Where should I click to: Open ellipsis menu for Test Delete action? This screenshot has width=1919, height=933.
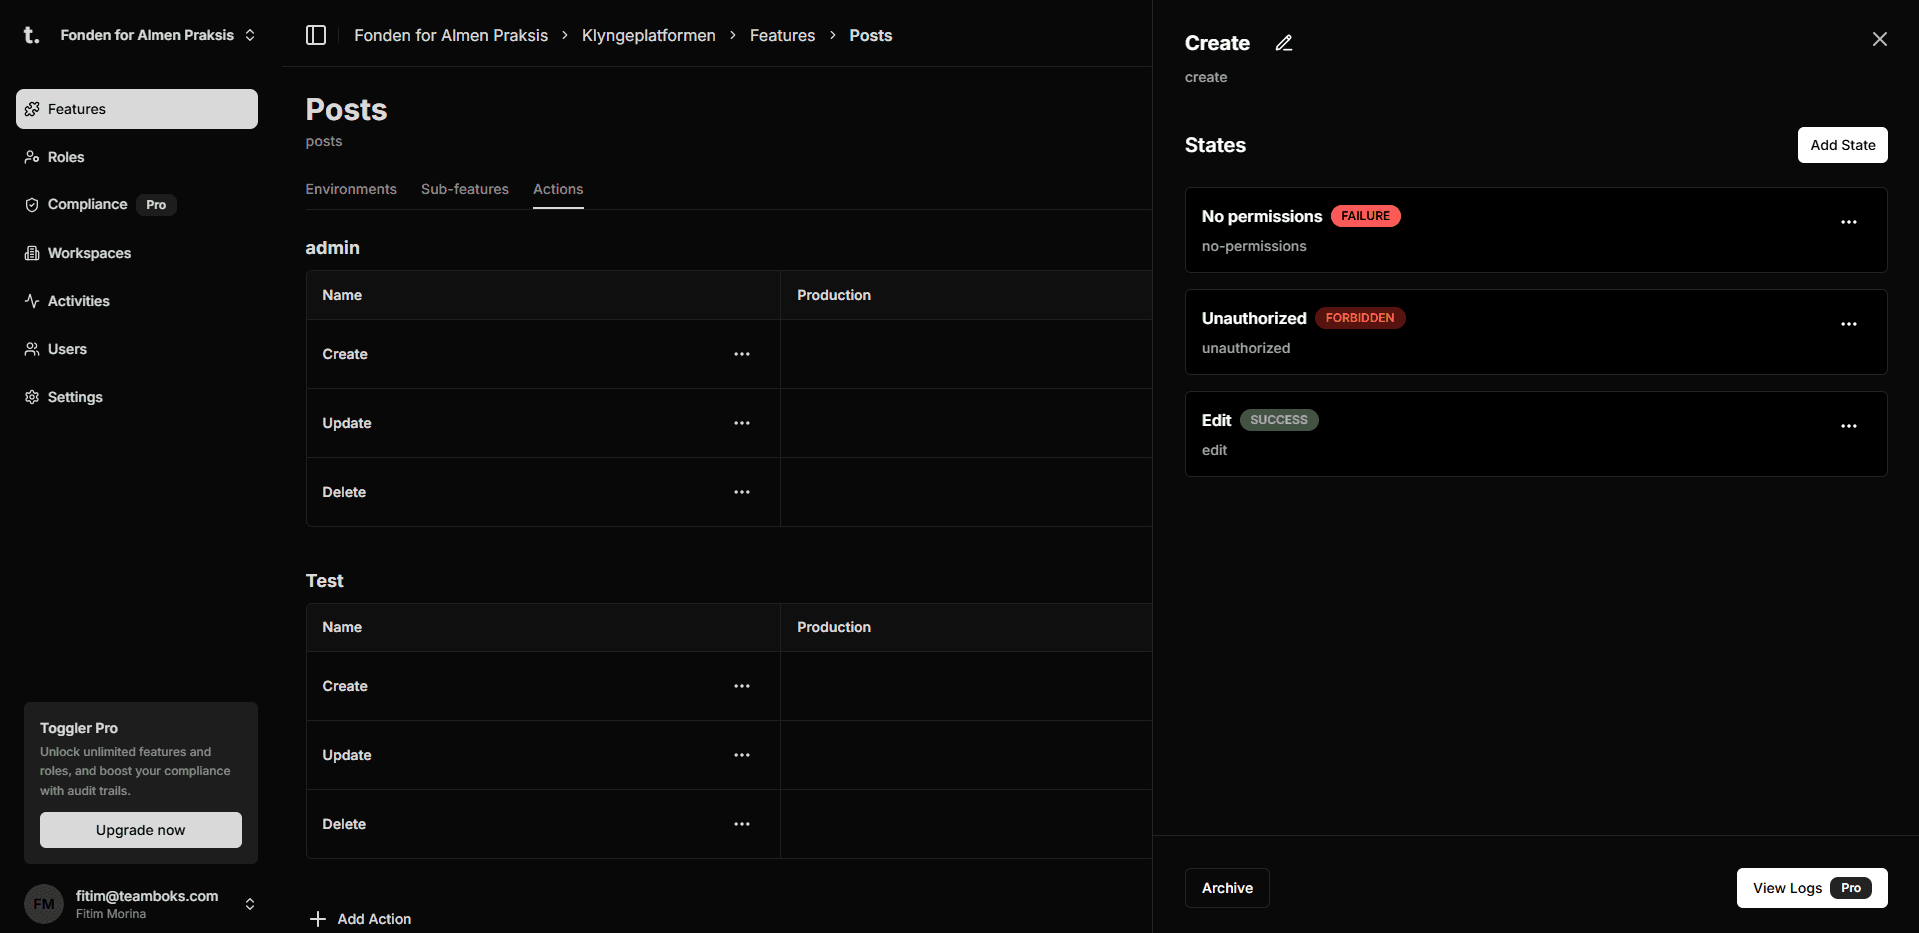[x=741, y=824]
